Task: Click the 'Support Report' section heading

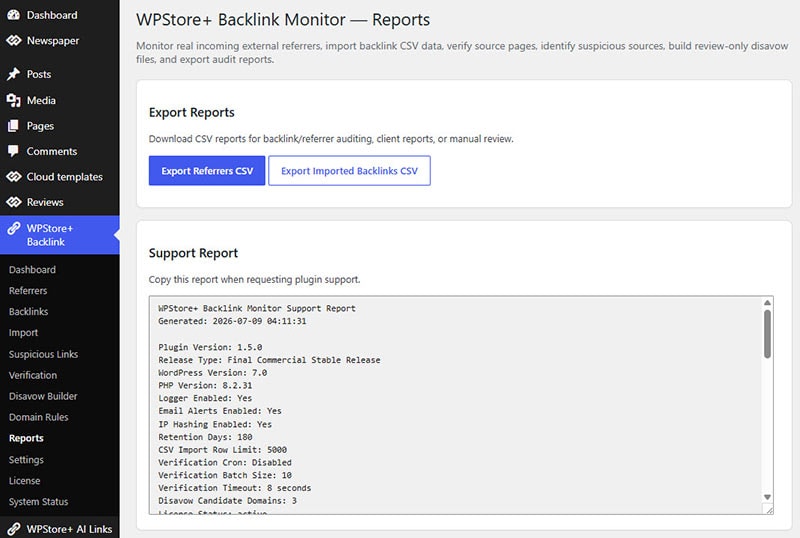Action: click(x=193, y=253)
